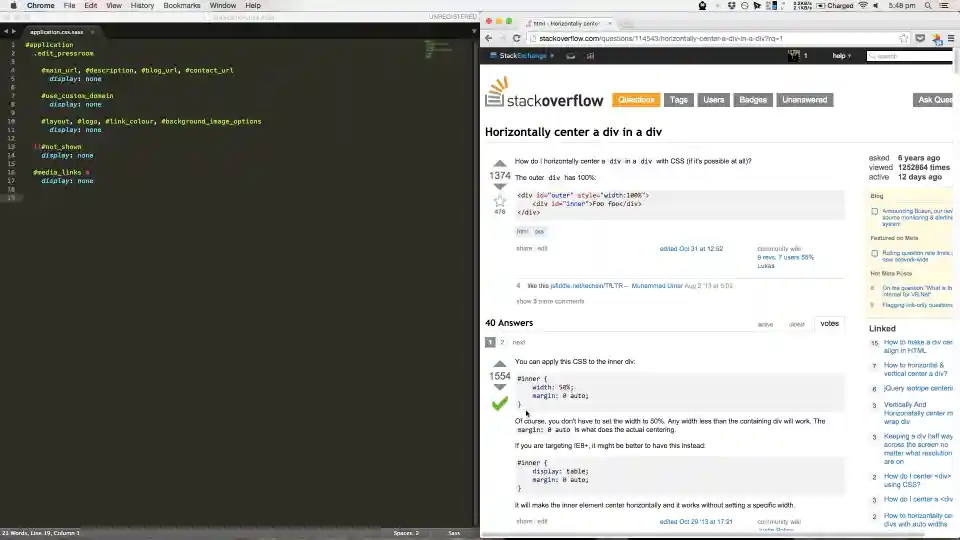Open the StackExchange site dropdown
Image resolution: width=960 pixels, height=540 pixels.
pyautogui.click(x=522, y=56)
